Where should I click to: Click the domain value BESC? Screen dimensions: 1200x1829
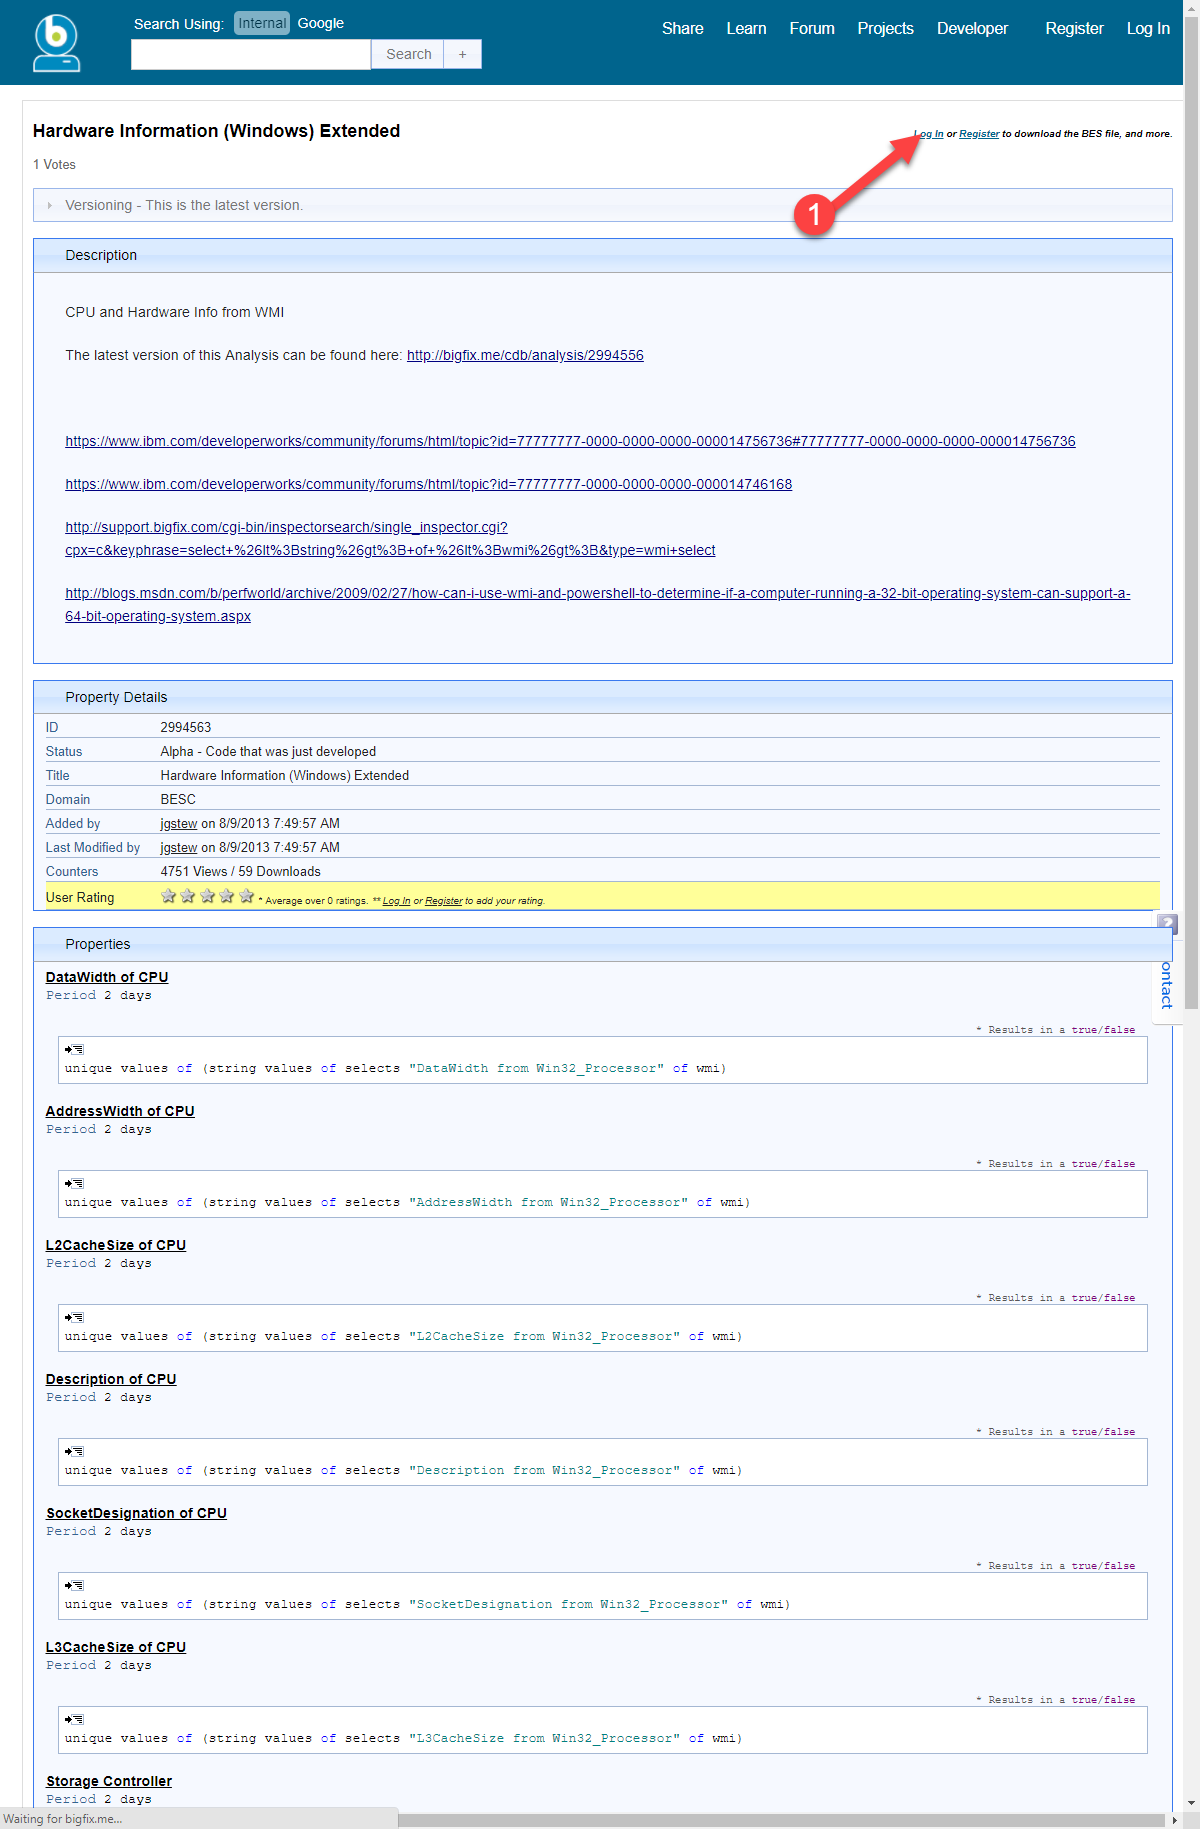pyautogui.click(x=178, y=799)
